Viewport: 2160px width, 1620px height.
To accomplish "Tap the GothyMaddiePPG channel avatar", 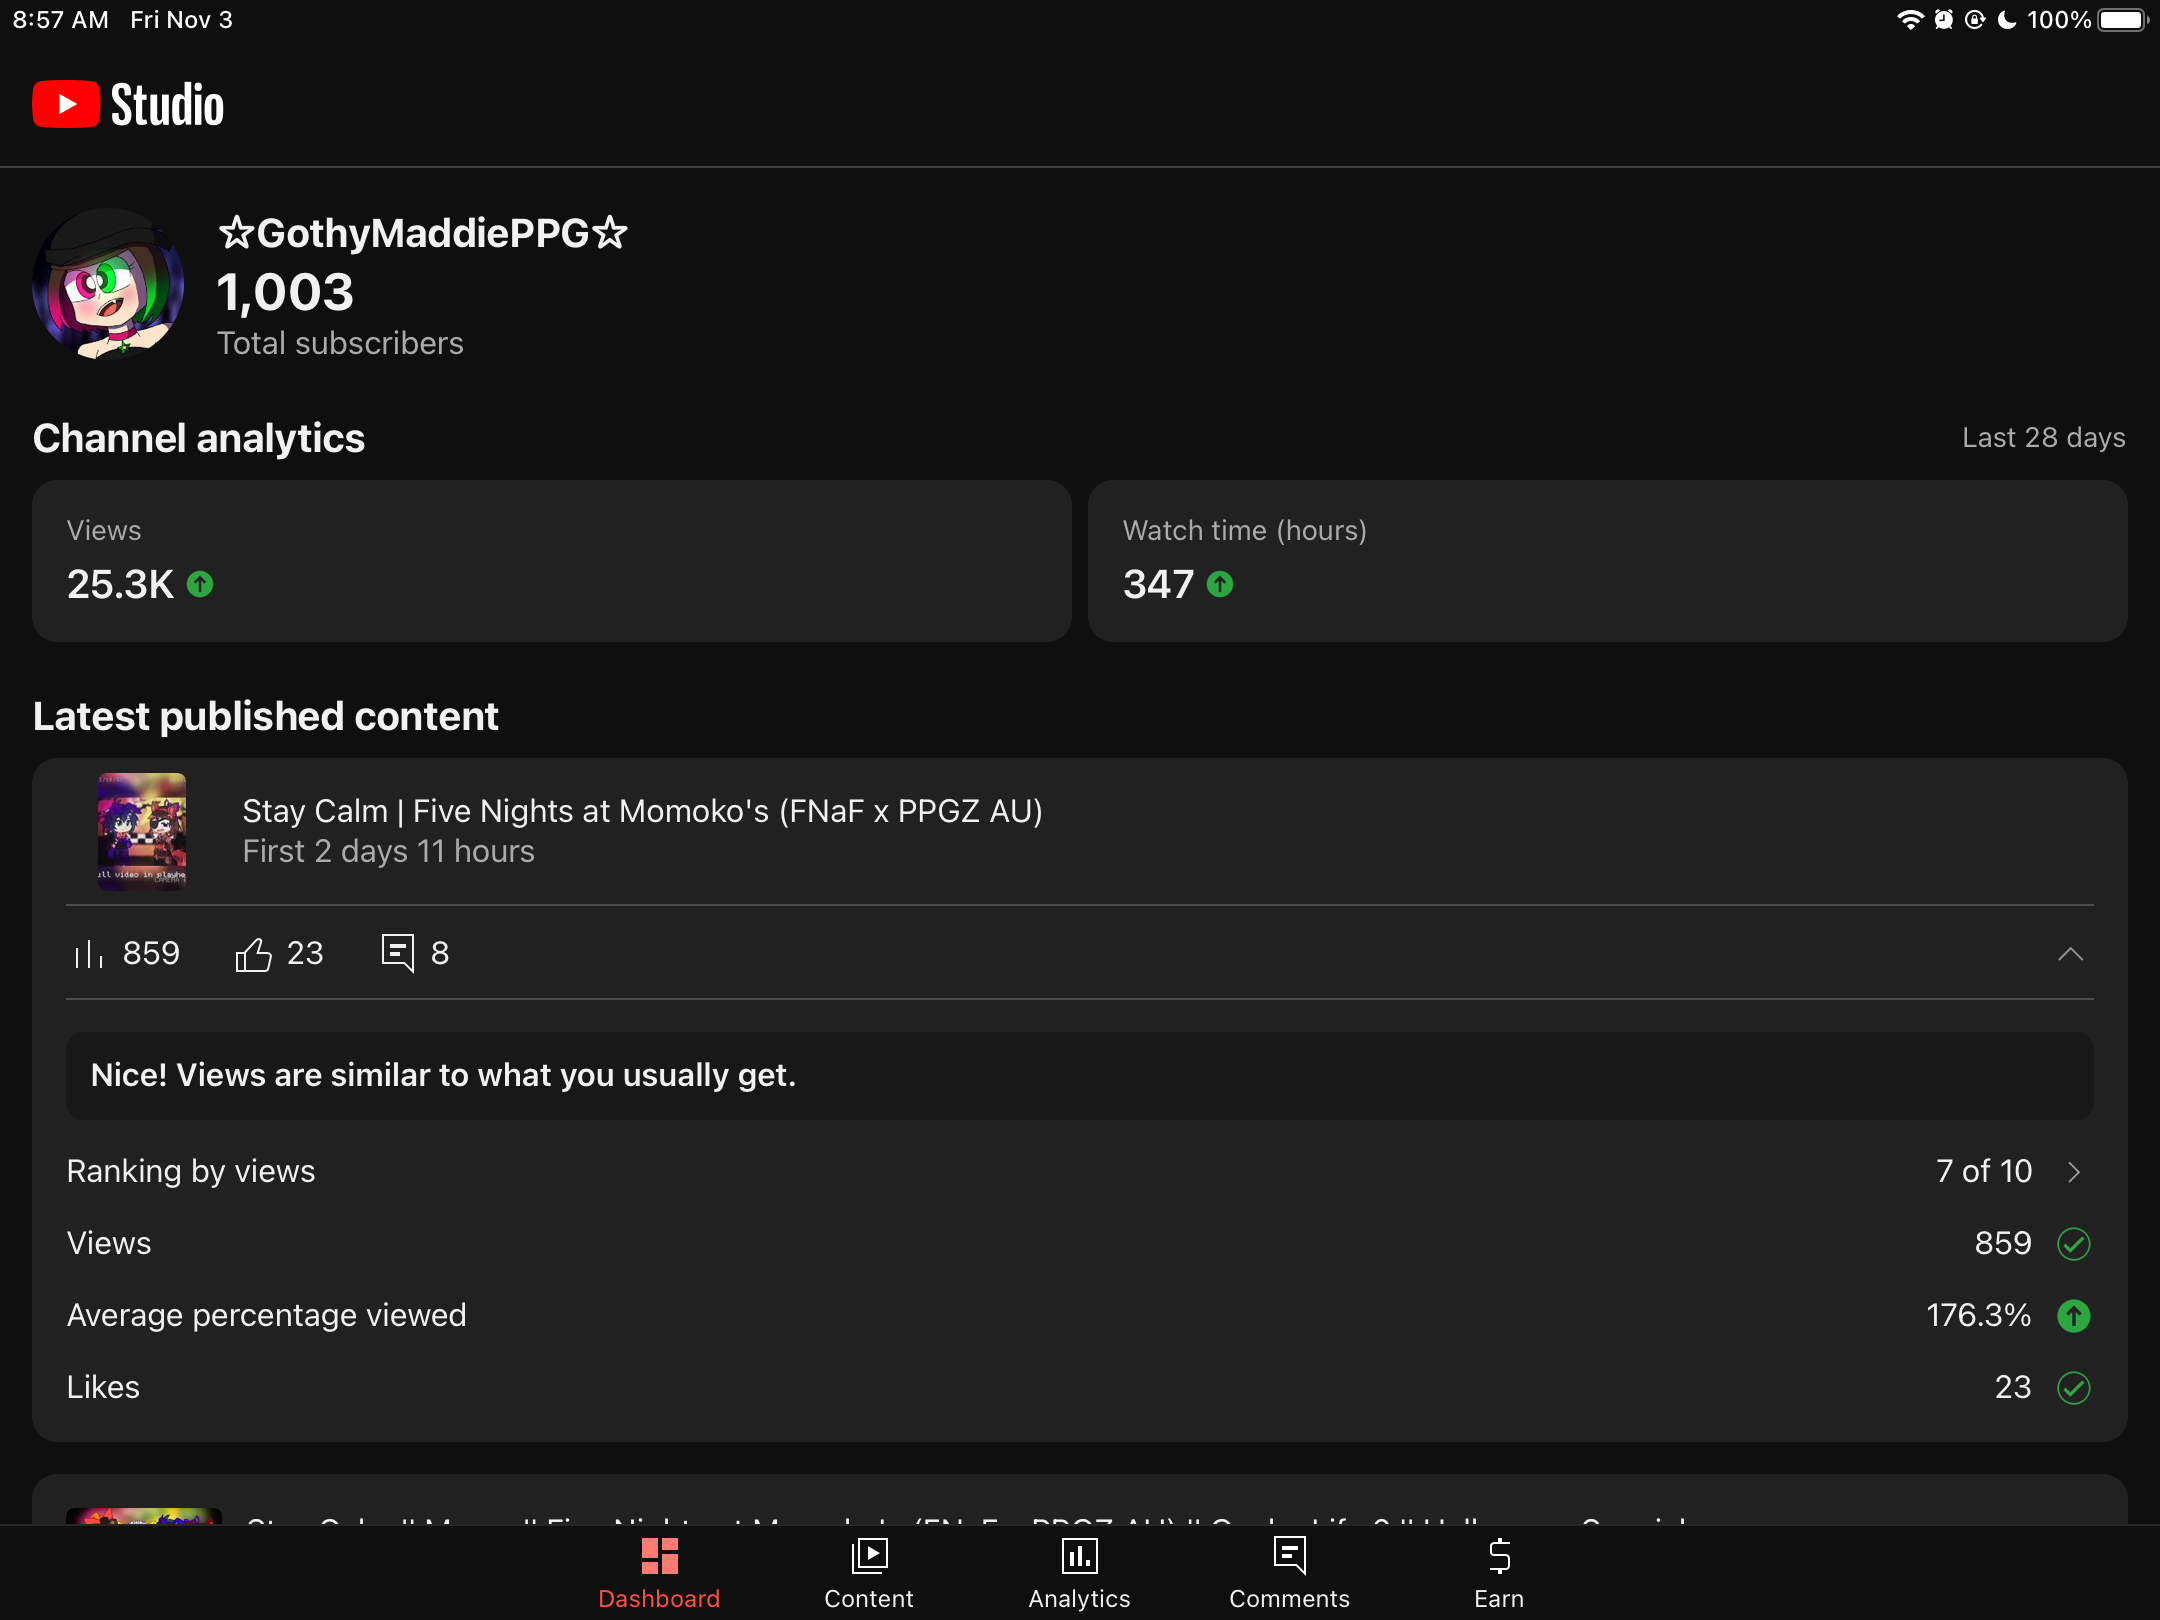I will 108,284.
